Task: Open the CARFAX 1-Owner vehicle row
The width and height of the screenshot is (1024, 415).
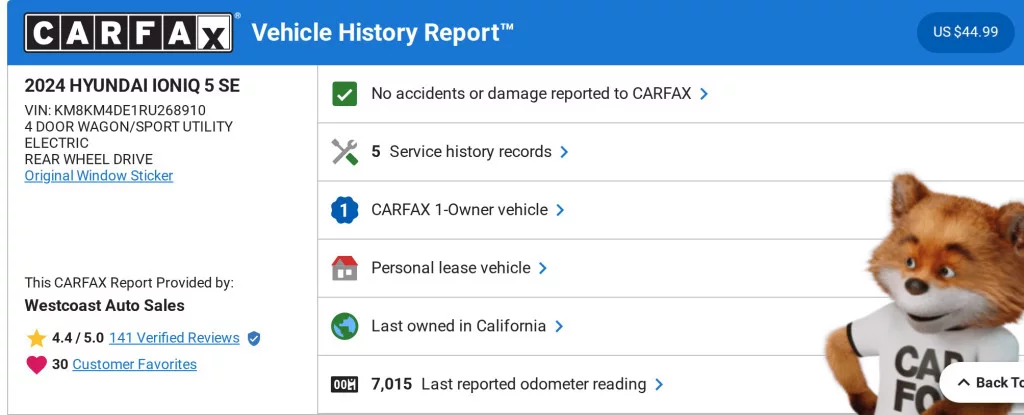Action: (459, 210)
